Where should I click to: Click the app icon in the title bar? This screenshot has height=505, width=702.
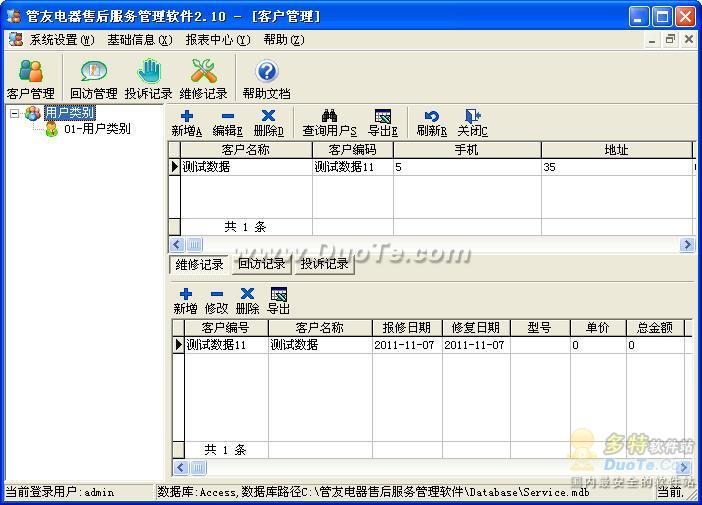pyautogui.click(x=14, y=16)
